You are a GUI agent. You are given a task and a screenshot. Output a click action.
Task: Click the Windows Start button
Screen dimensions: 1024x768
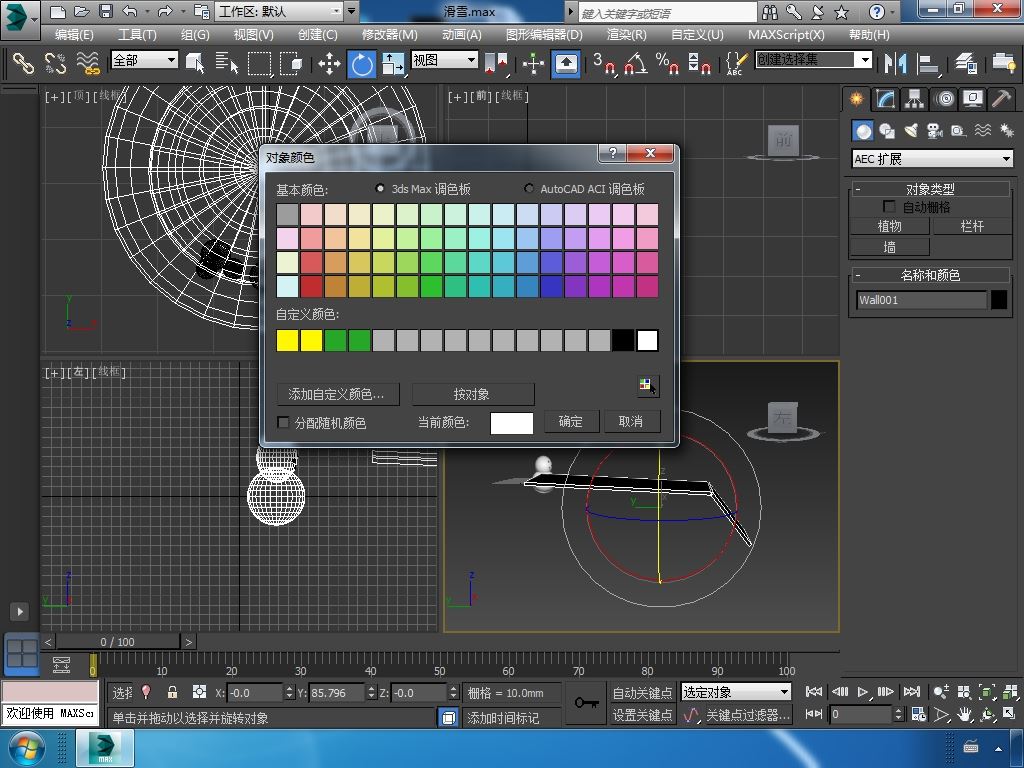(x=26, y=748)
